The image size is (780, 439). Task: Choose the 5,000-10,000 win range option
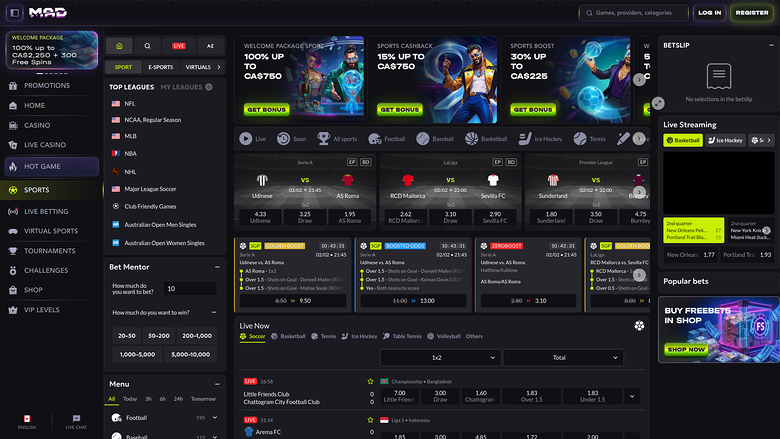[x=190, y=354]
